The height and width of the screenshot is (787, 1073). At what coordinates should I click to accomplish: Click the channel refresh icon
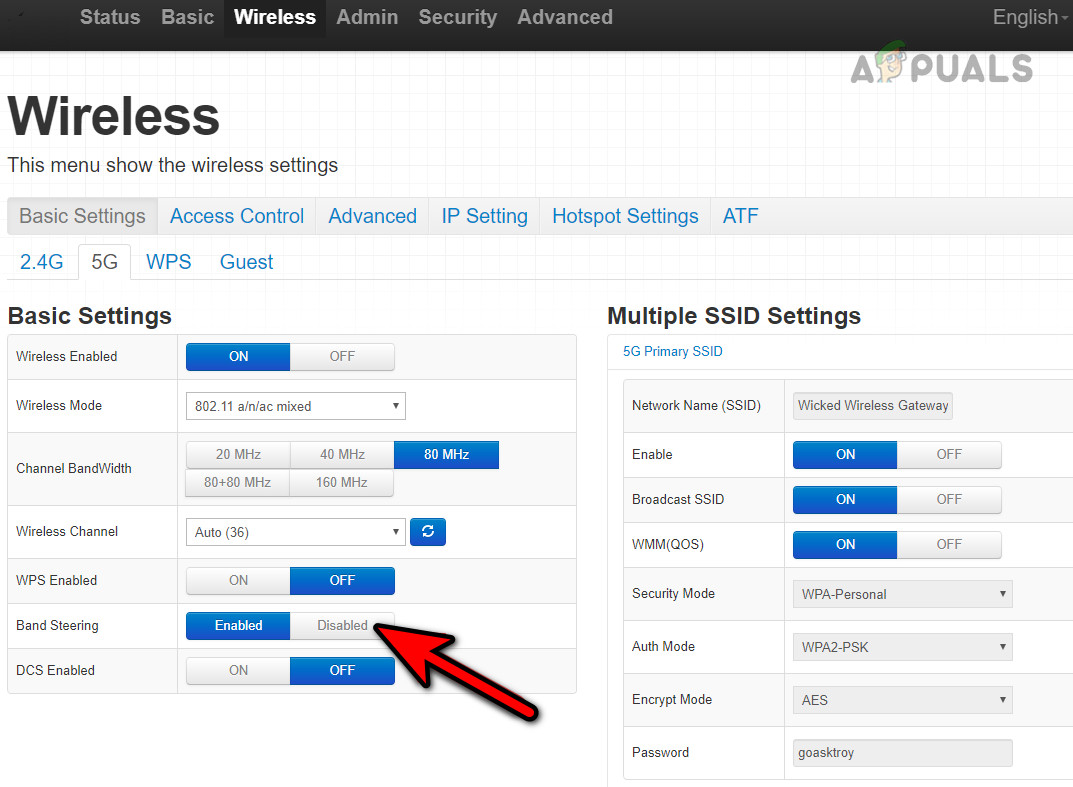[427, 531]
